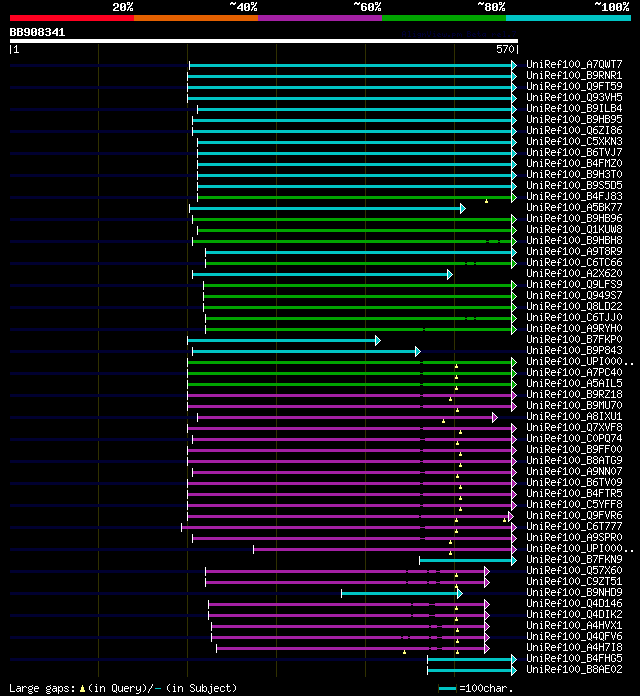Click the UniRef100_Q93VH5 label

pos(574,97)
